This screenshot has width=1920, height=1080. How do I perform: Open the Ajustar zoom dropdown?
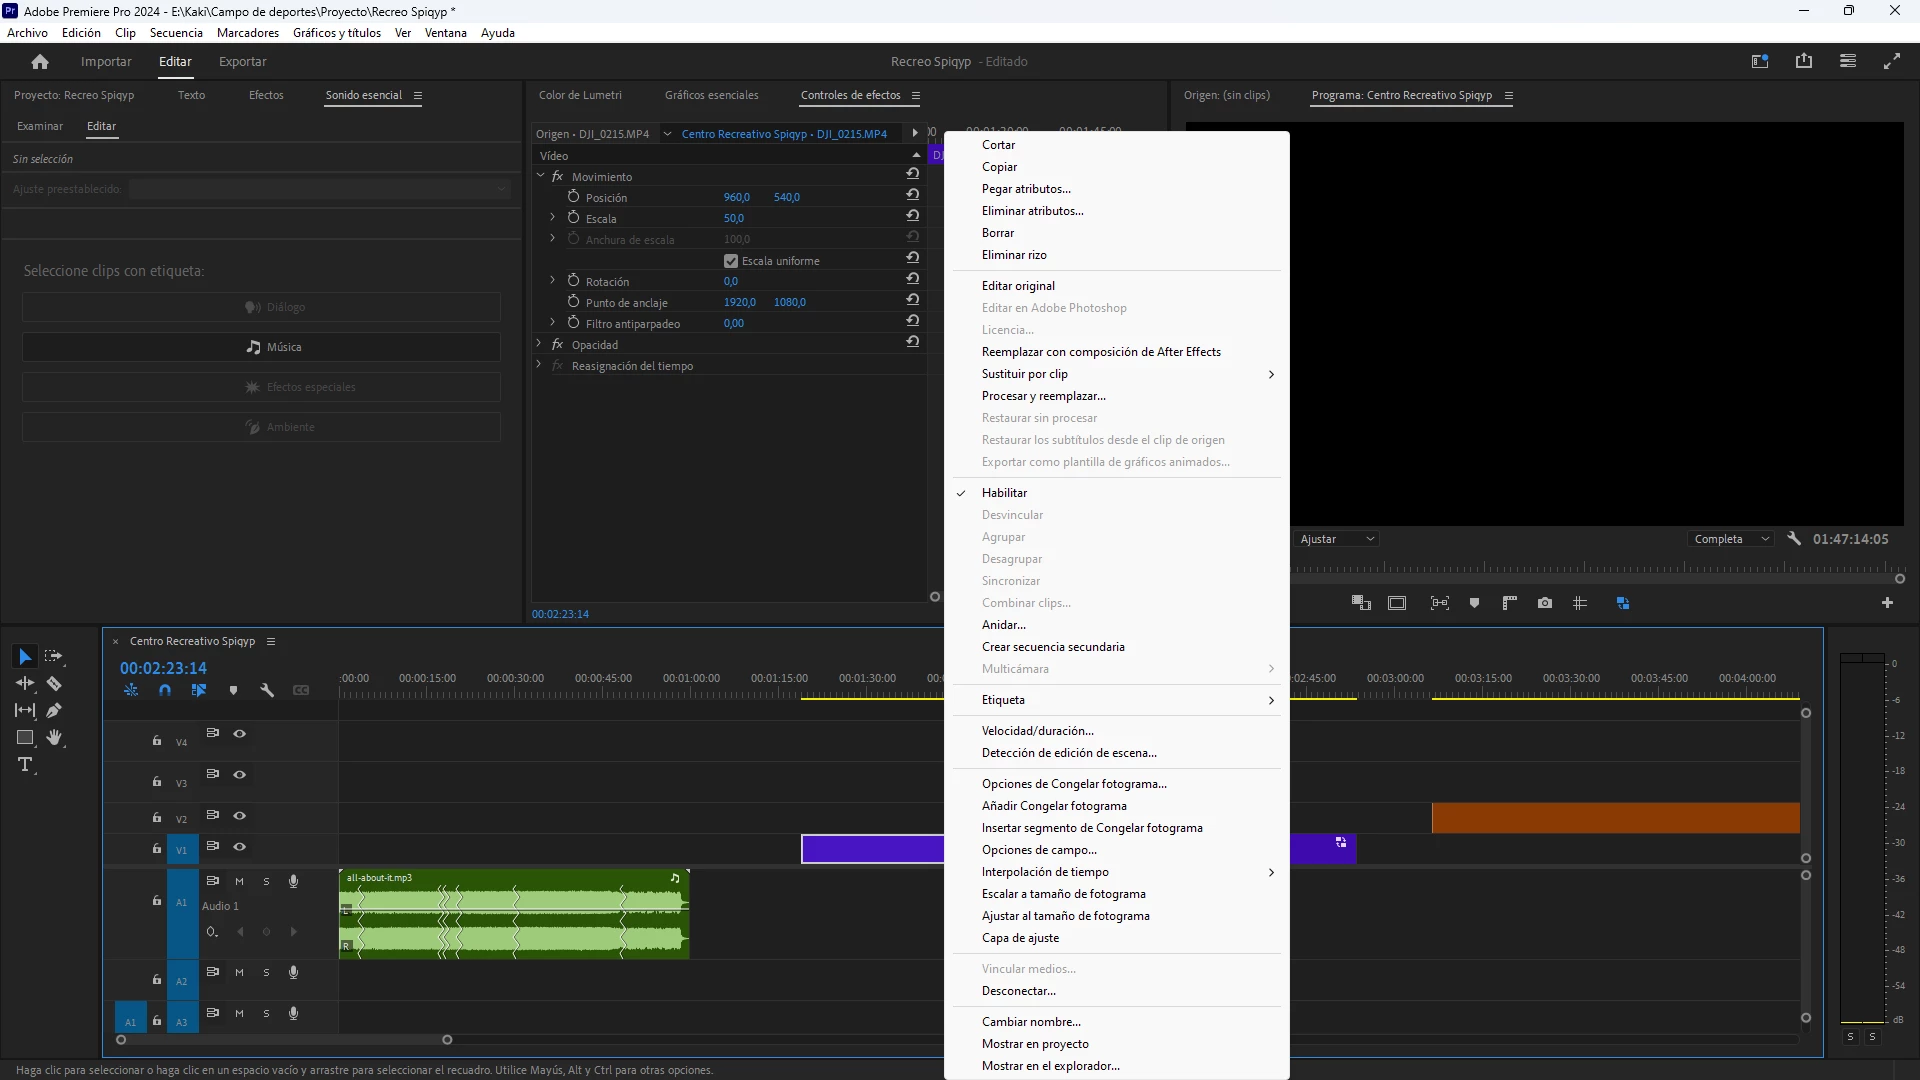pos(1337,539)
